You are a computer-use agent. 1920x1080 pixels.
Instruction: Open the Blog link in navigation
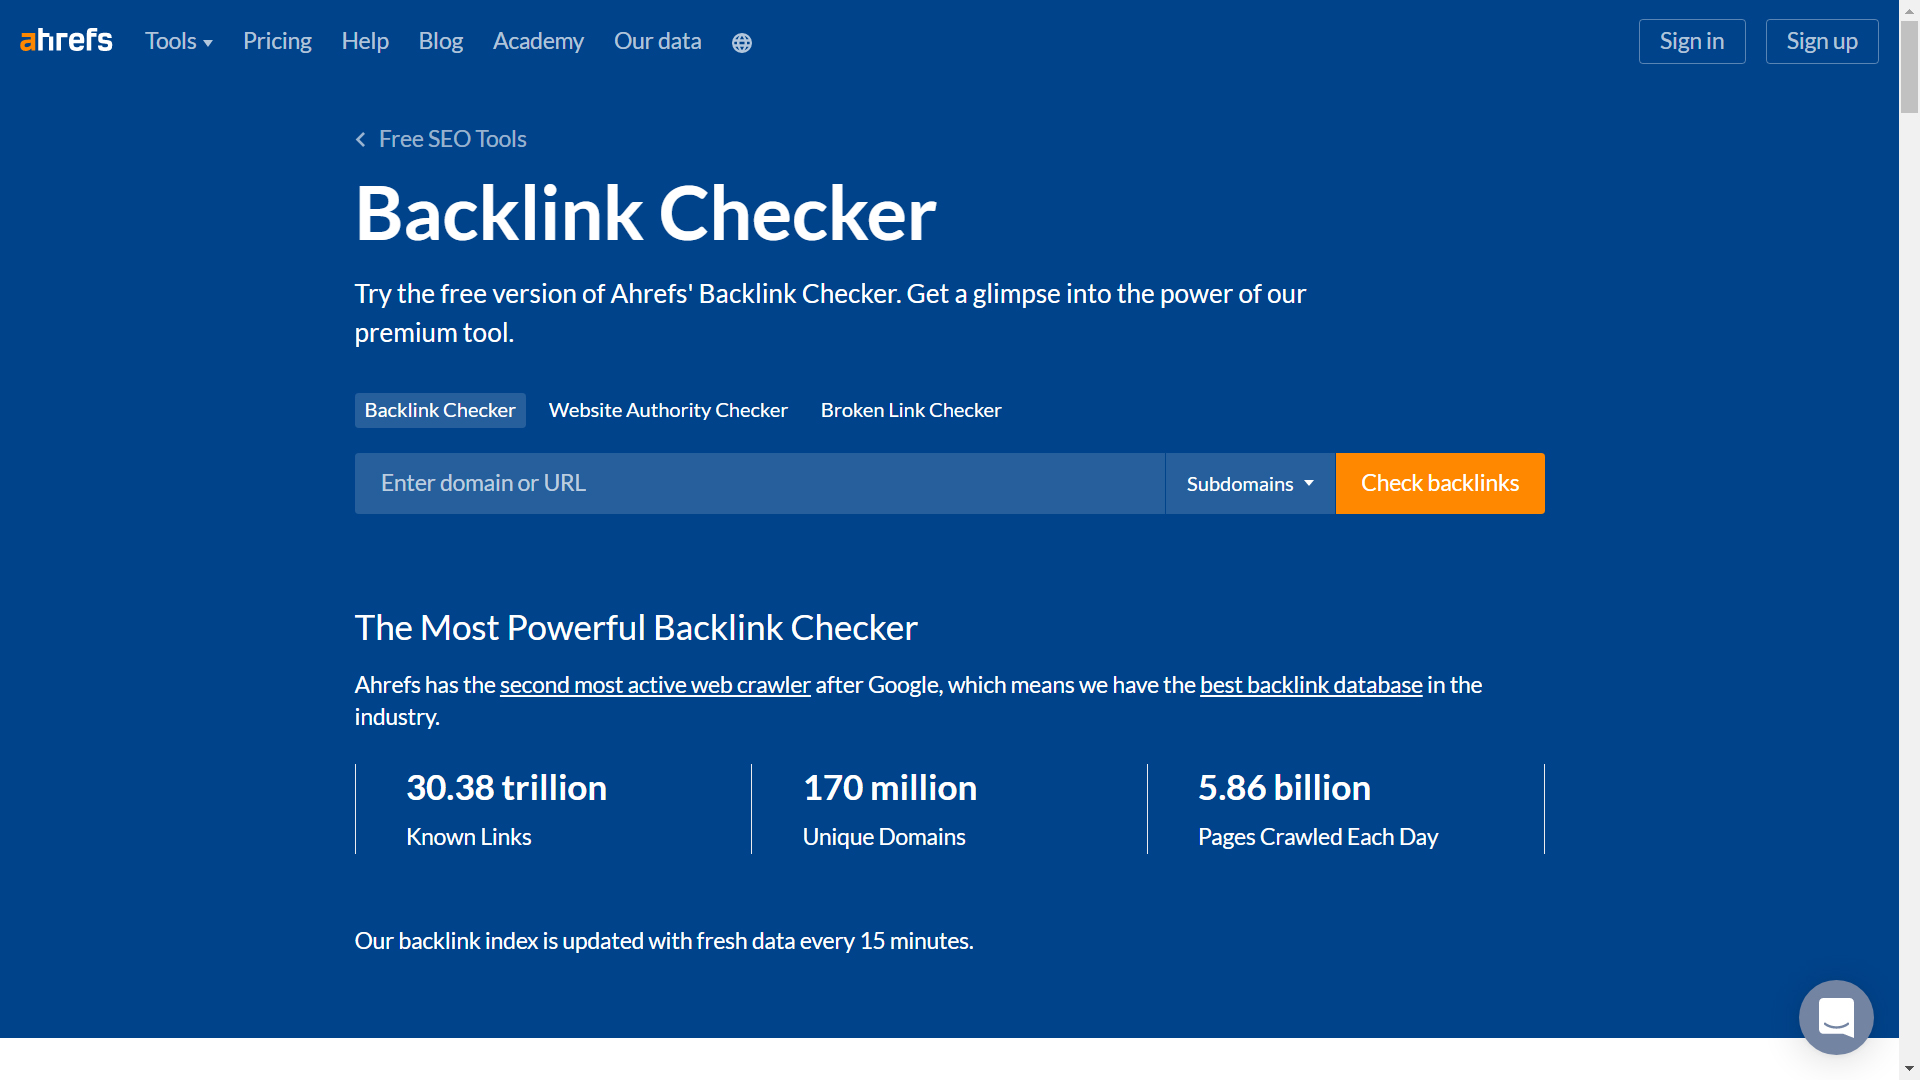(440, 41)
